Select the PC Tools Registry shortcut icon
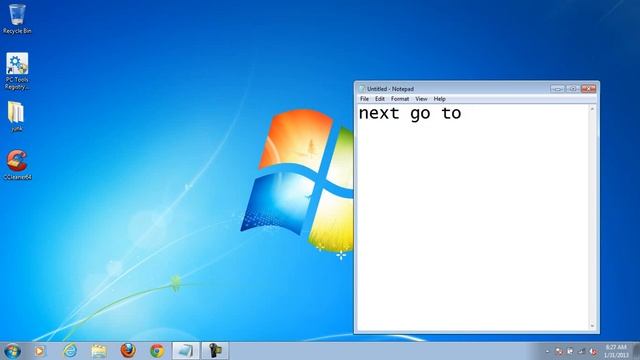This screenshot has height=360, width=640. (17, 71)
